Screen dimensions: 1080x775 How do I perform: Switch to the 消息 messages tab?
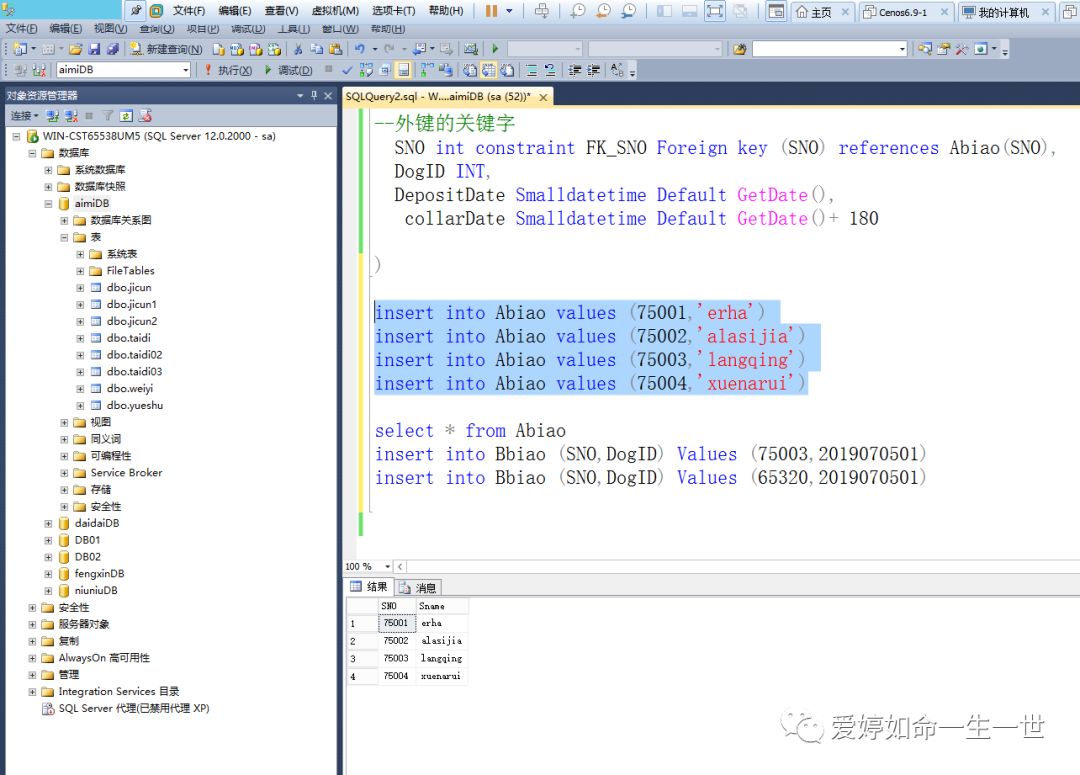click(x=418, y=588)
